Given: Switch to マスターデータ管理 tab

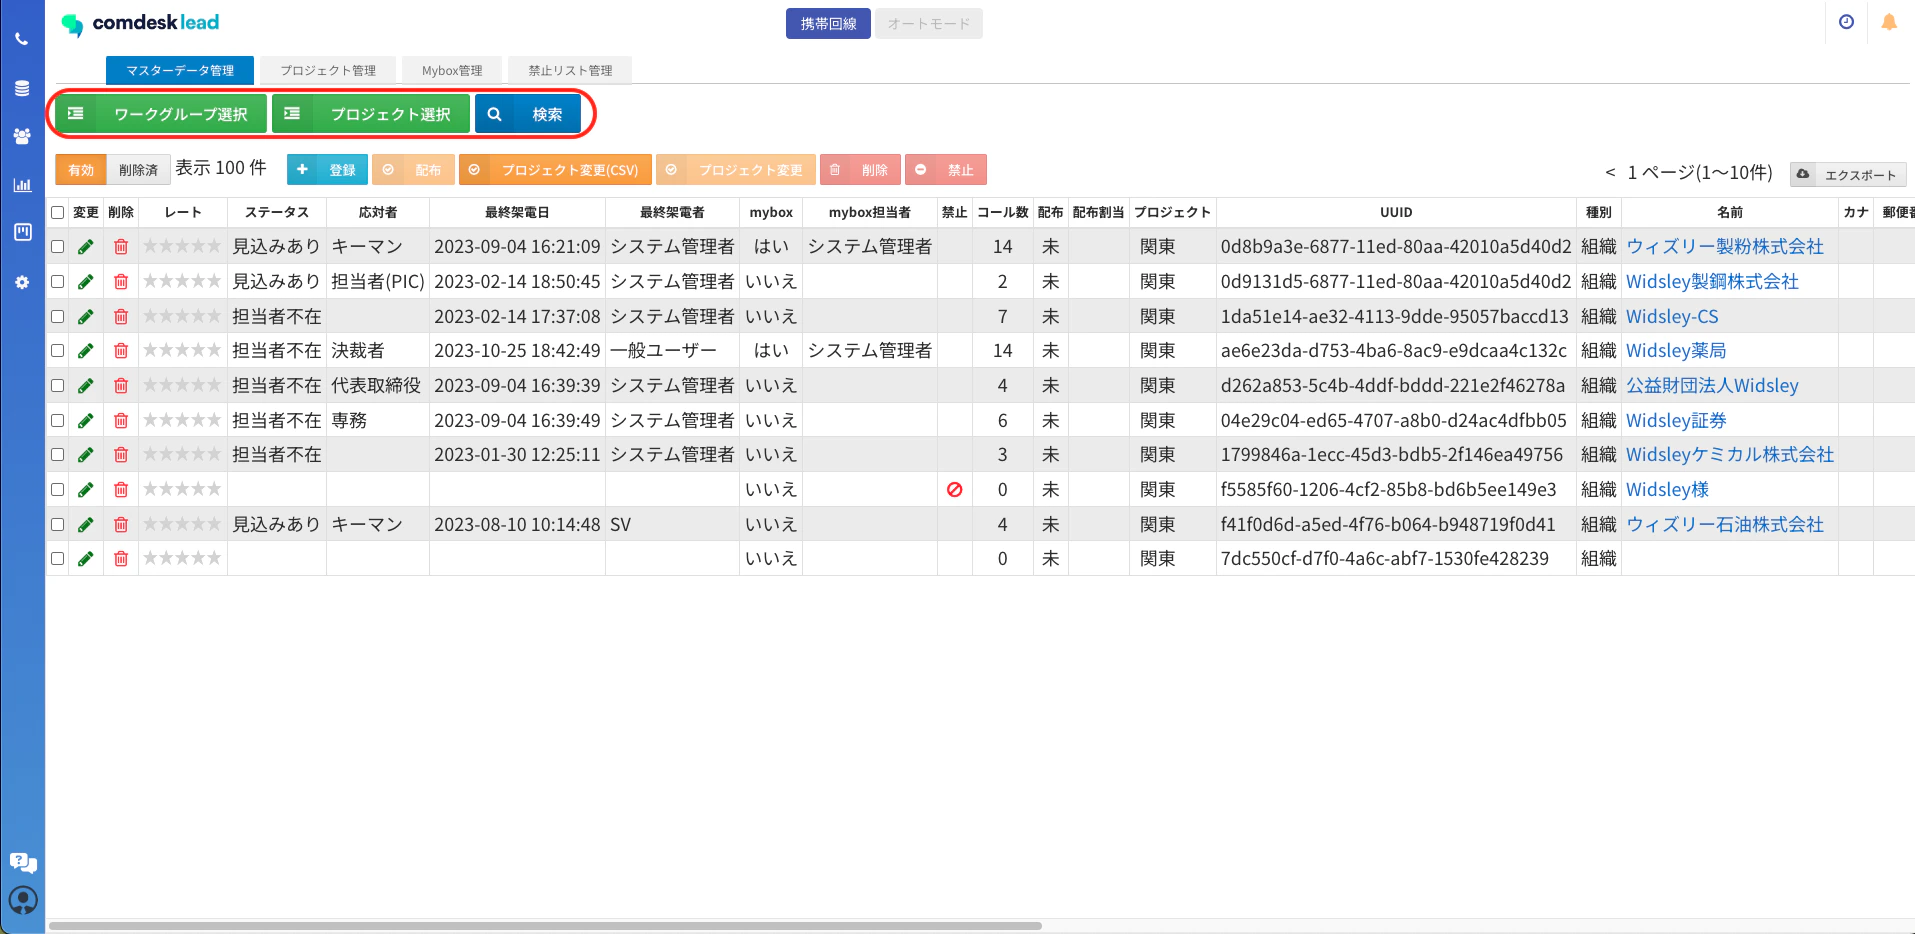Looking at the screenshot, I should pyautogui.click(x=180, y=70).
